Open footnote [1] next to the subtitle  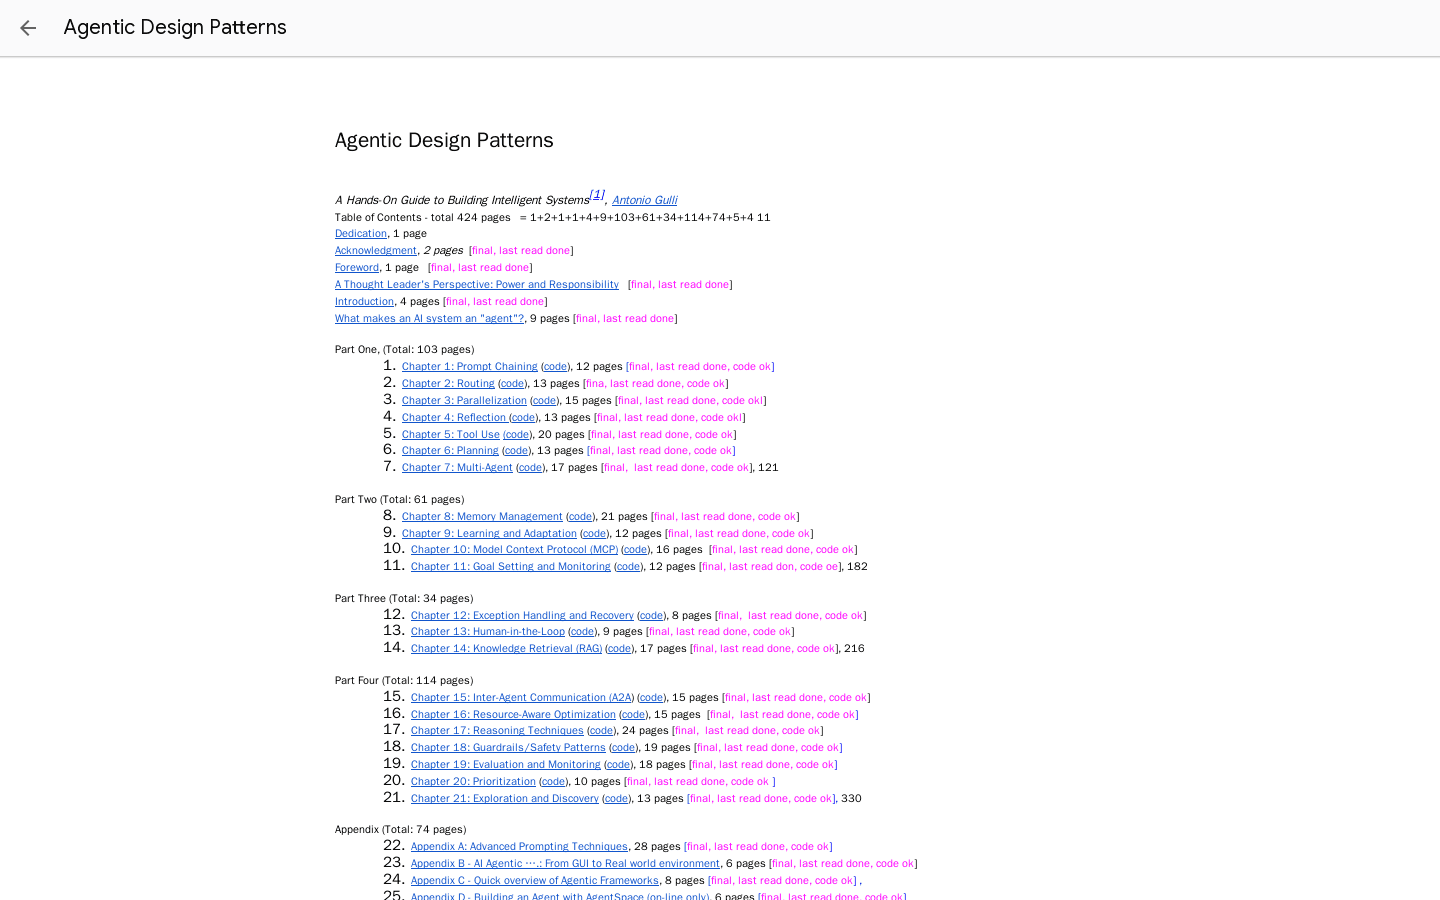pos(596,193)
